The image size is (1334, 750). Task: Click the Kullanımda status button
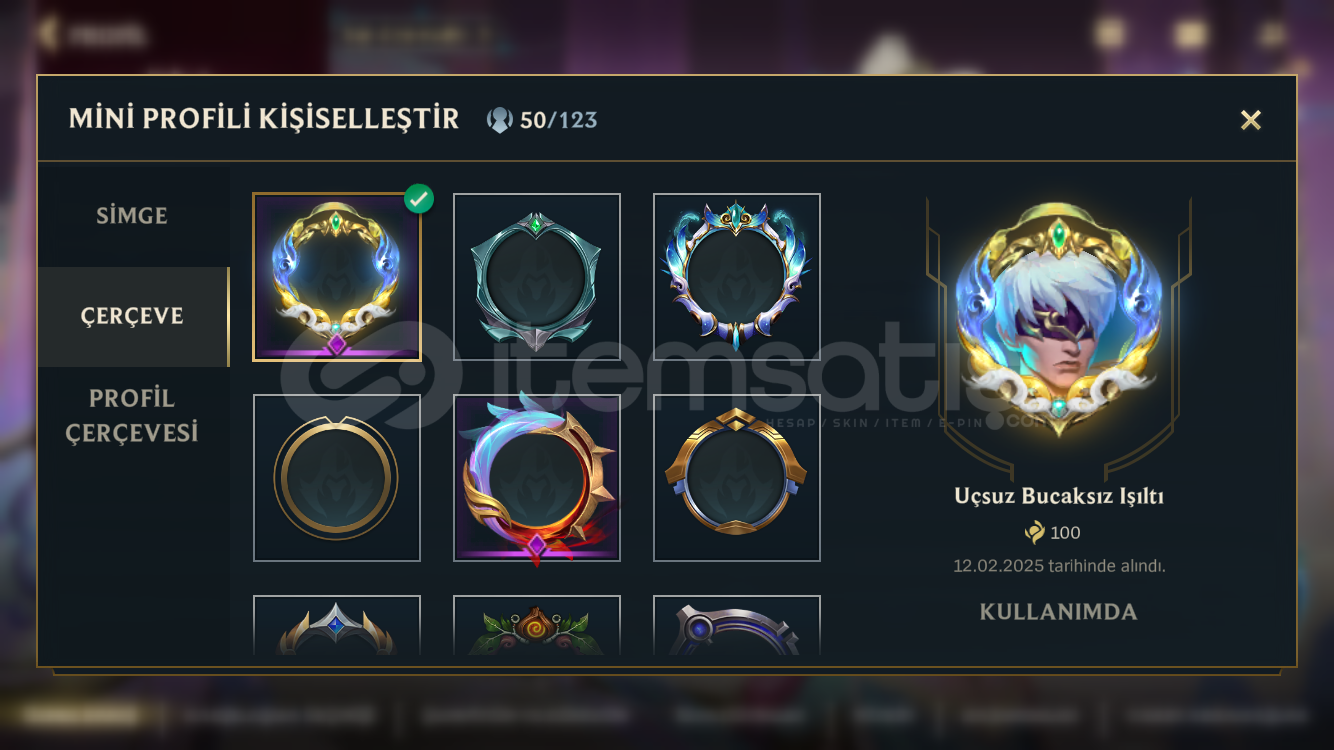(x=1059, y=612)
